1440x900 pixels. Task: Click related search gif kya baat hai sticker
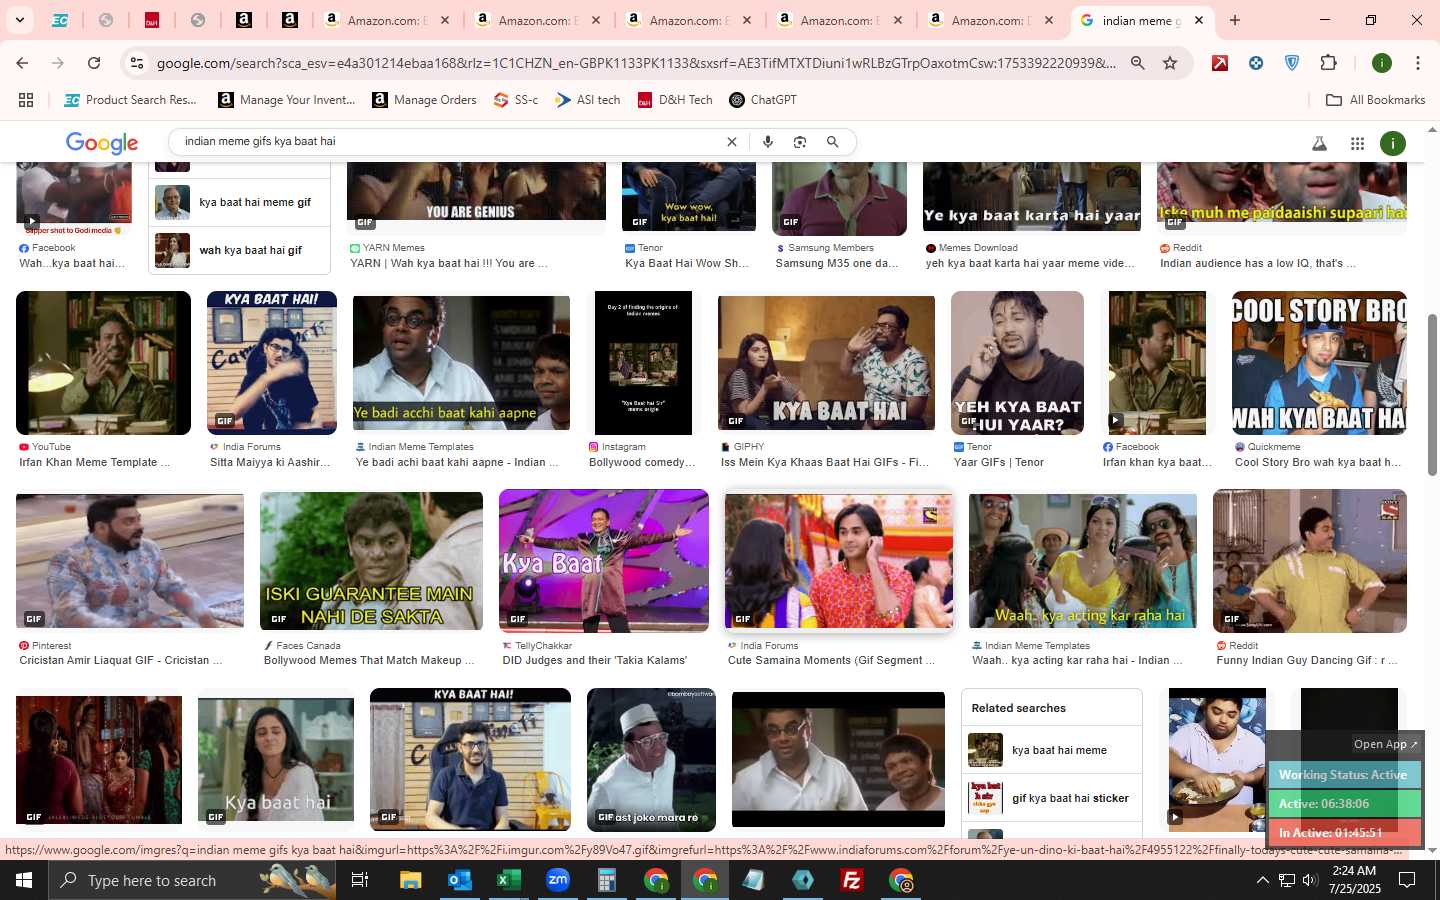(x=1052, y=798)
